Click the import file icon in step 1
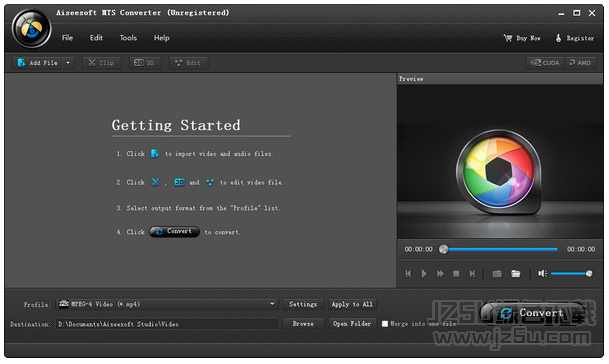The image size is (609, 364). coord(155,153)
